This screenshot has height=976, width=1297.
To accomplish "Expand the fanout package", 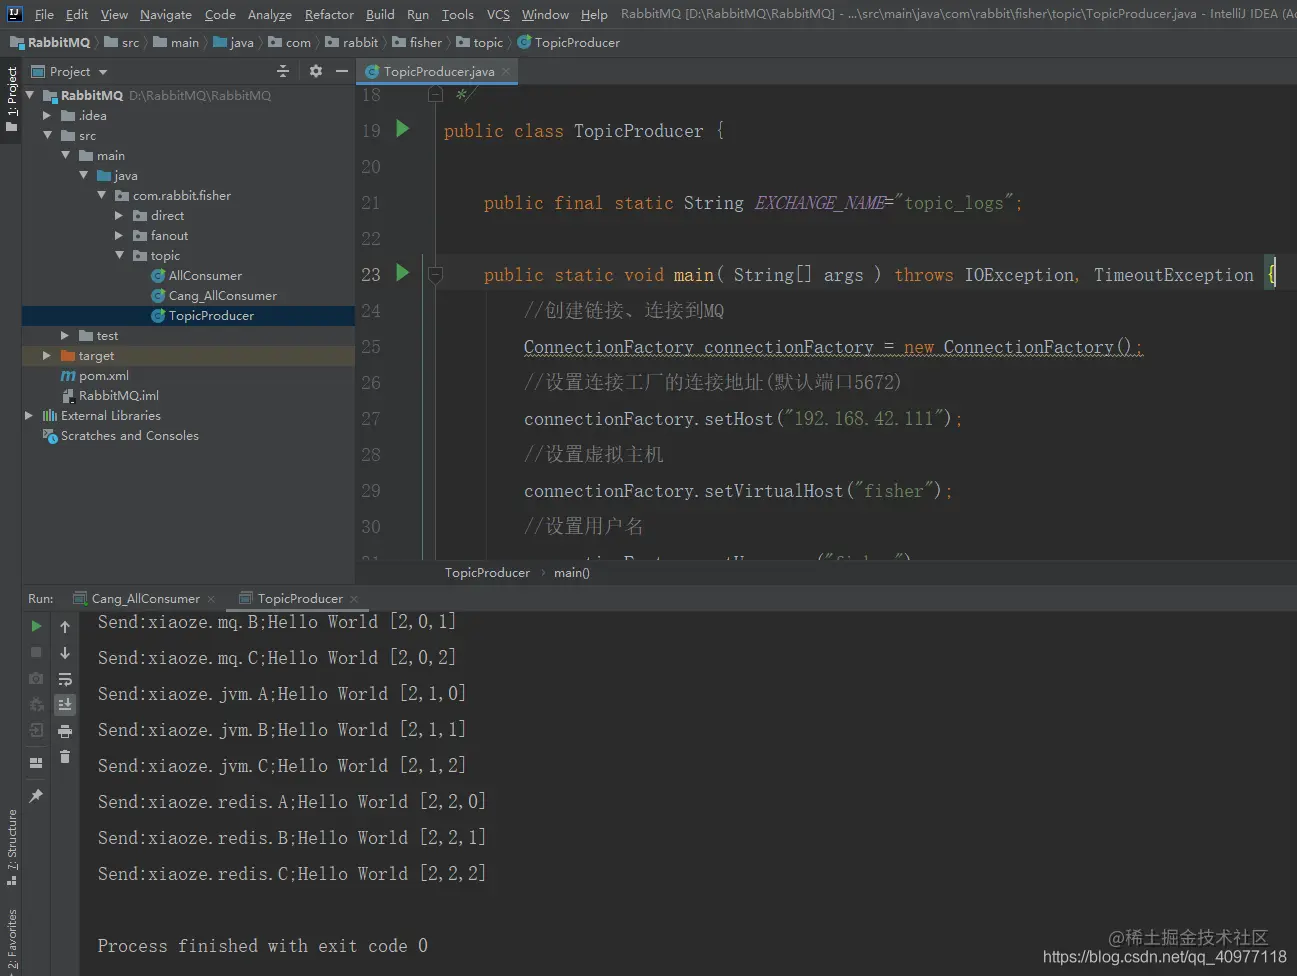I will [119, 235].
